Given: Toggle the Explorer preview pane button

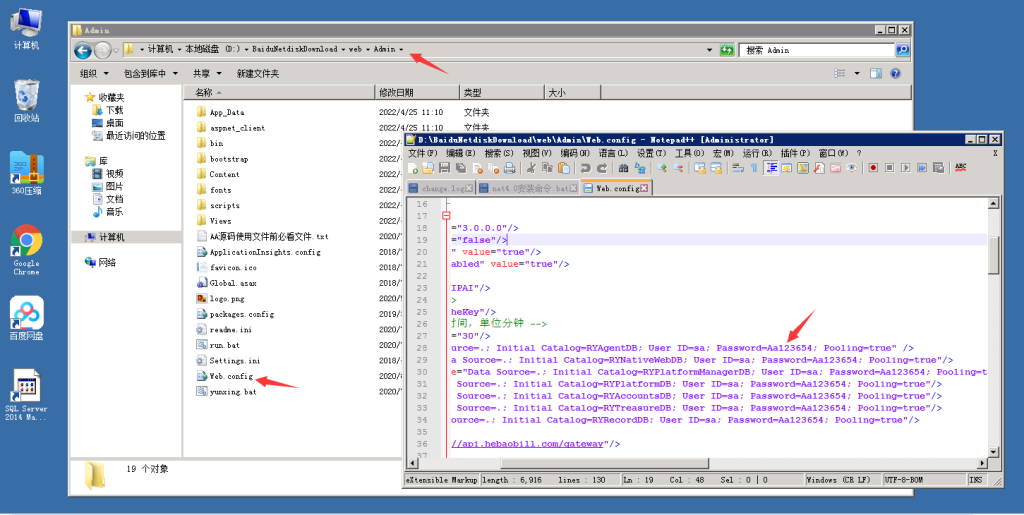Looking at the screenshot, I should click(875, 73).
